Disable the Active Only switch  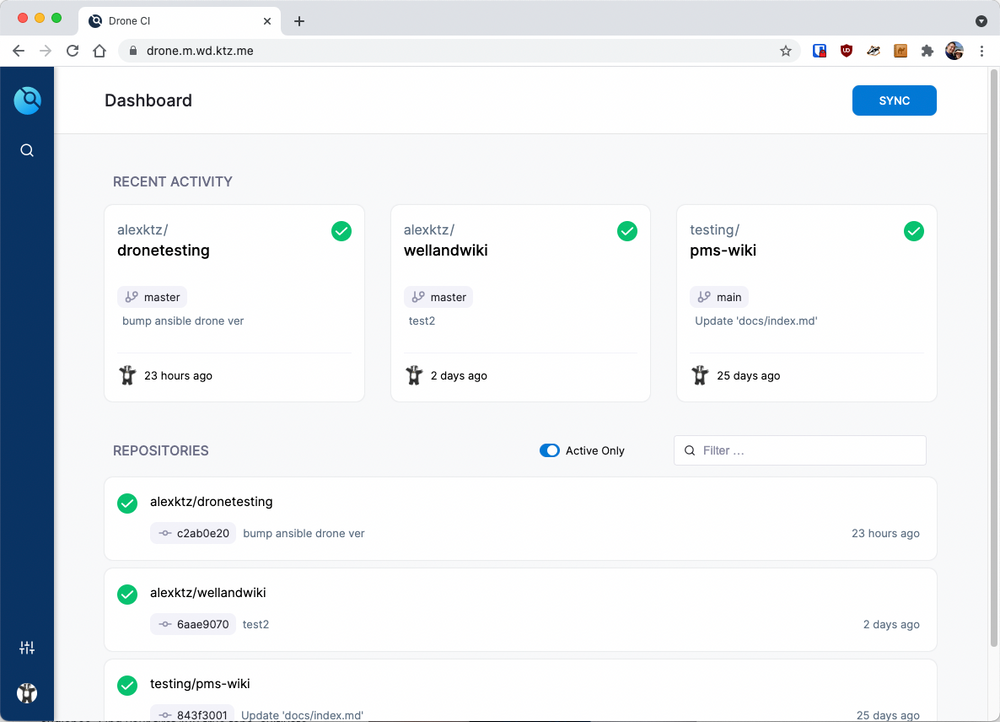(x=549, y=450)
